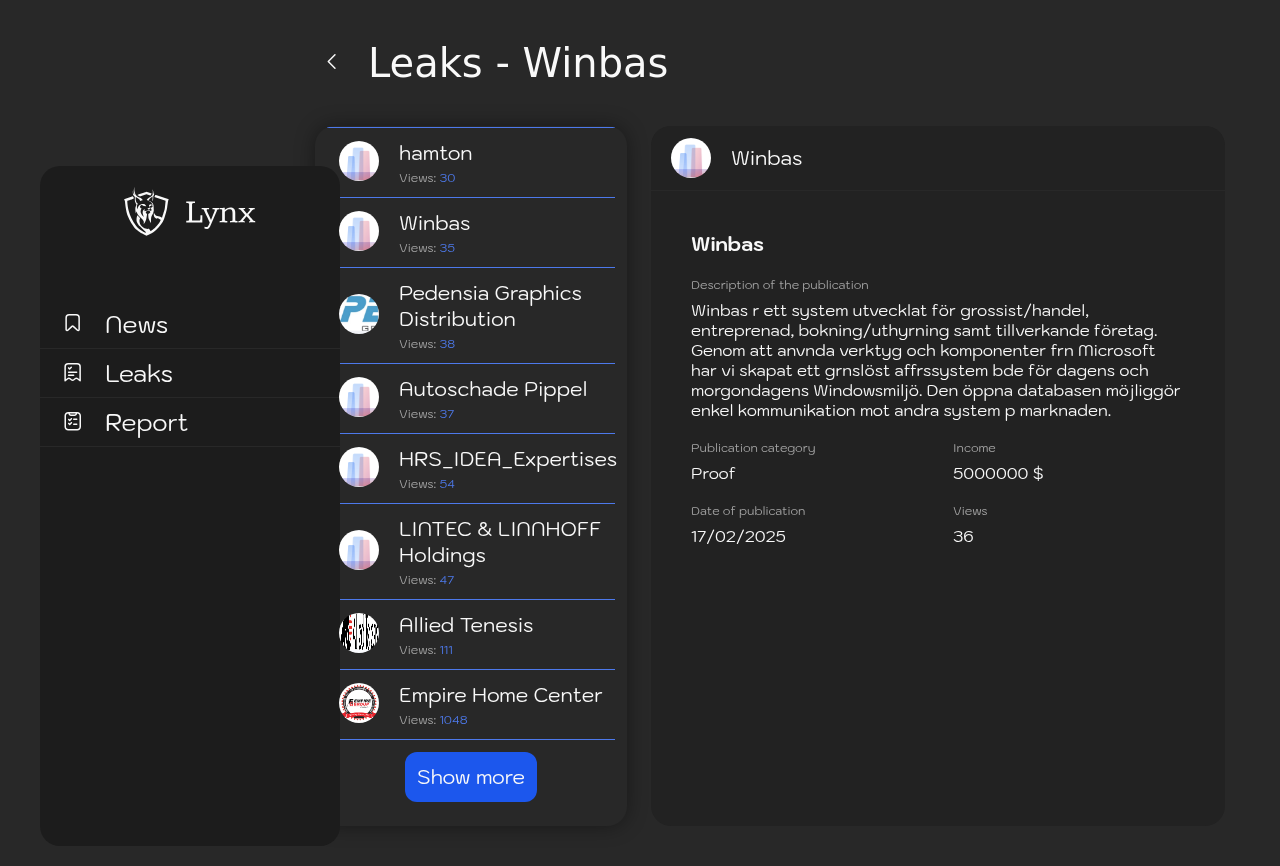This screenshot has height=866, width=1280.
Task: Click the Description of the publication label
Action: (780, 285)
